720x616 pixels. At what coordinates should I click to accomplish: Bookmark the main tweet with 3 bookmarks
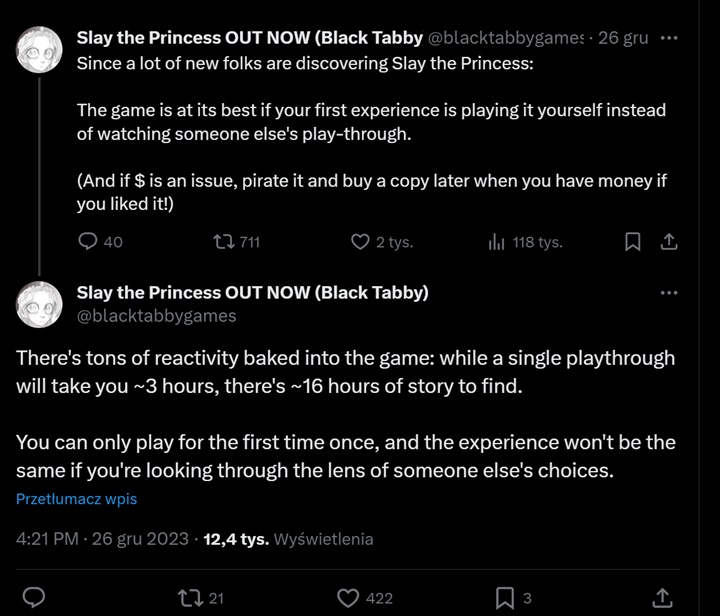pyautogui.click(x=505, y=597)
